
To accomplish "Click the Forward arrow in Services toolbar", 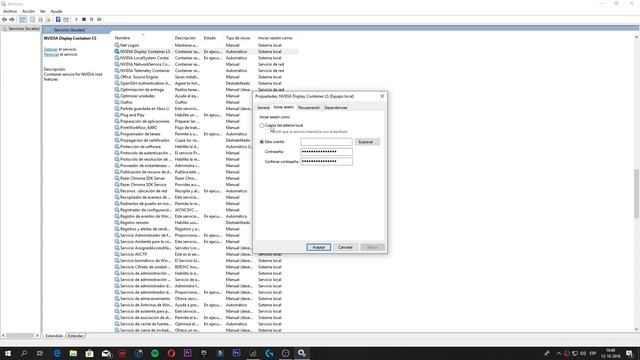I will [12, 20].
